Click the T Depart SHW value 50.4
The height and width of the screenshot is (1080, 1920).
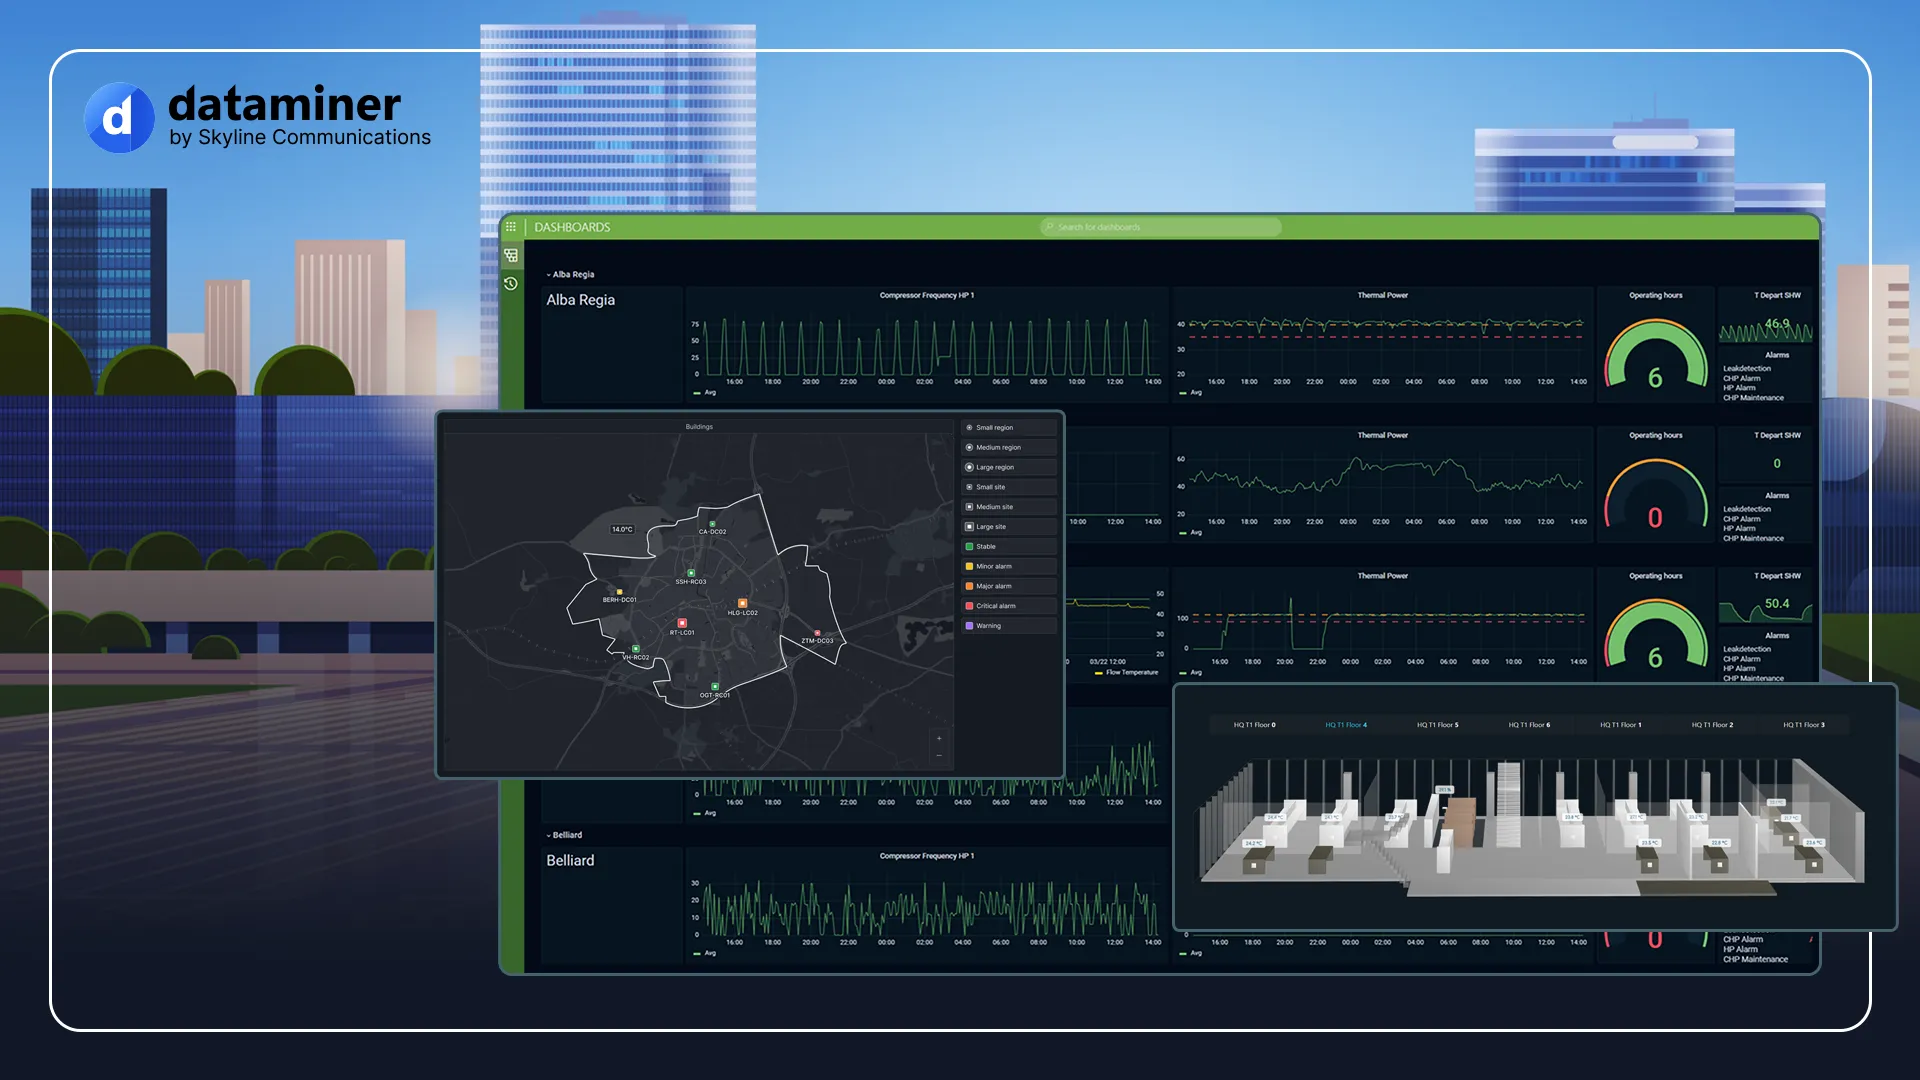[1777, 603]
